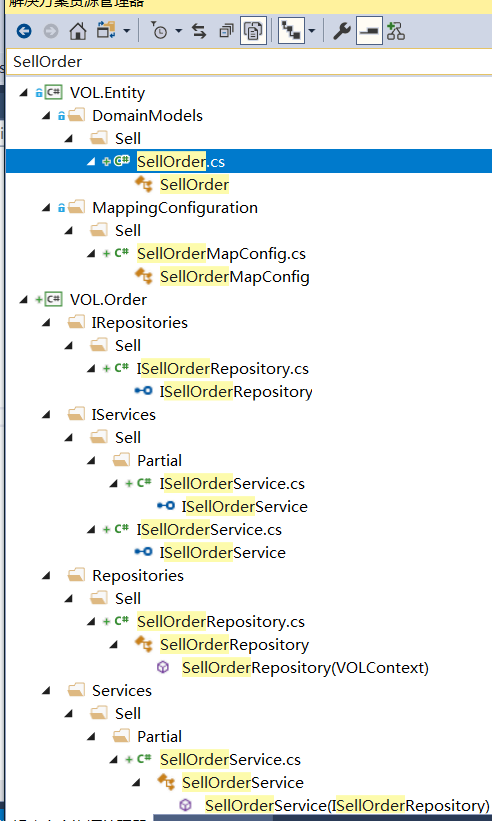Collapse the SellOrderRepository class node
The height and width of the screenshot is (821, 492).
click(114, 645)
